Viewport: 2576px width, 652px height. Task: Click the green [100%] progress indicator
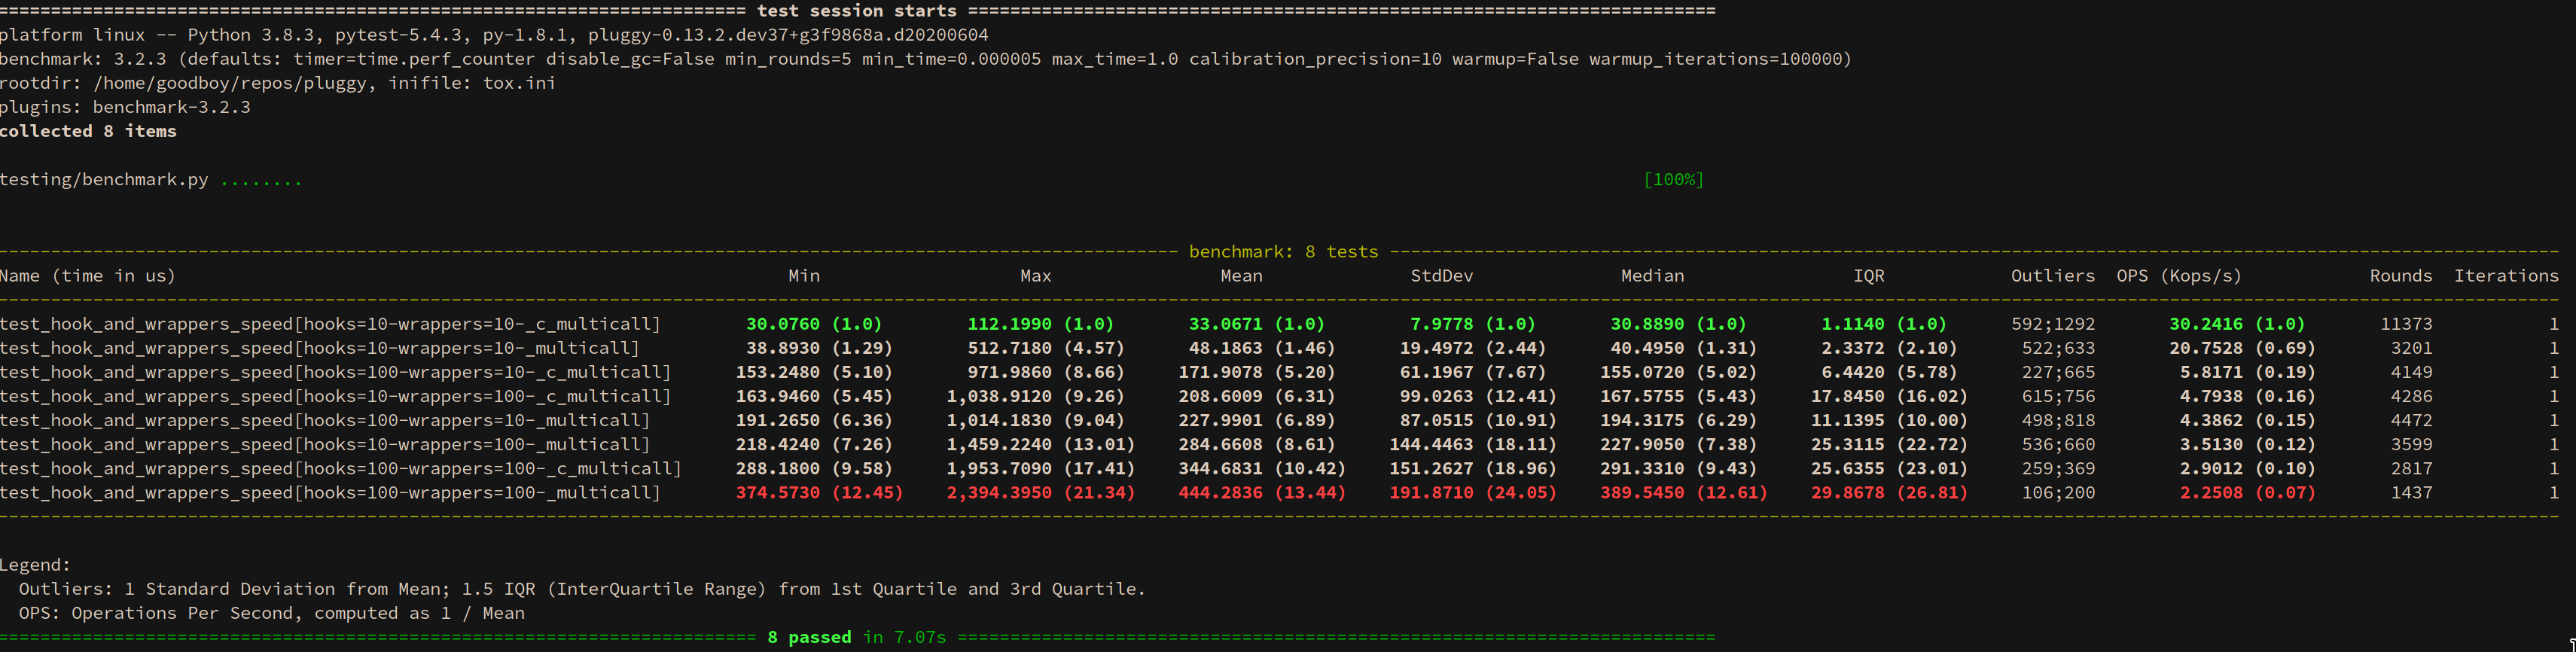pyautogui.click(x=1673, y=180)
